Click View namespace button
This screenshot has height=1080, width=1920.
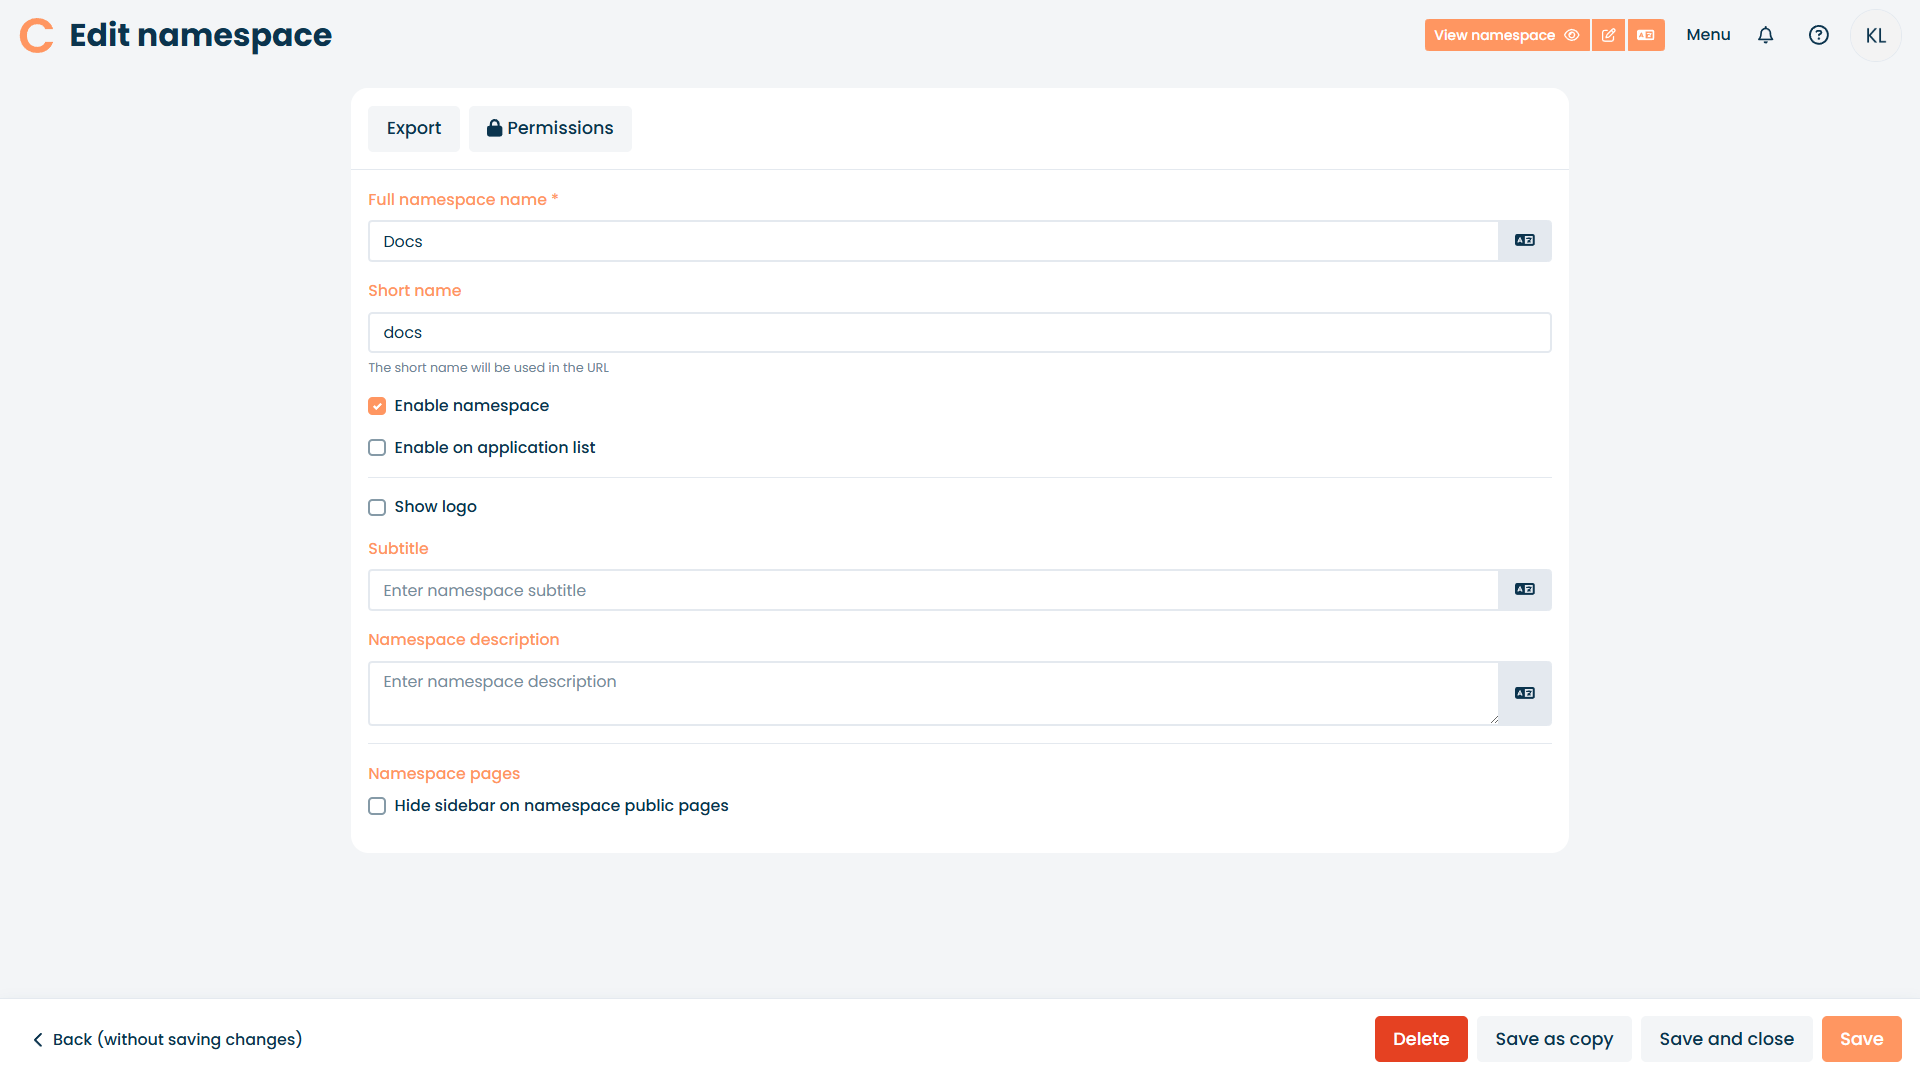coord(1507,35)
